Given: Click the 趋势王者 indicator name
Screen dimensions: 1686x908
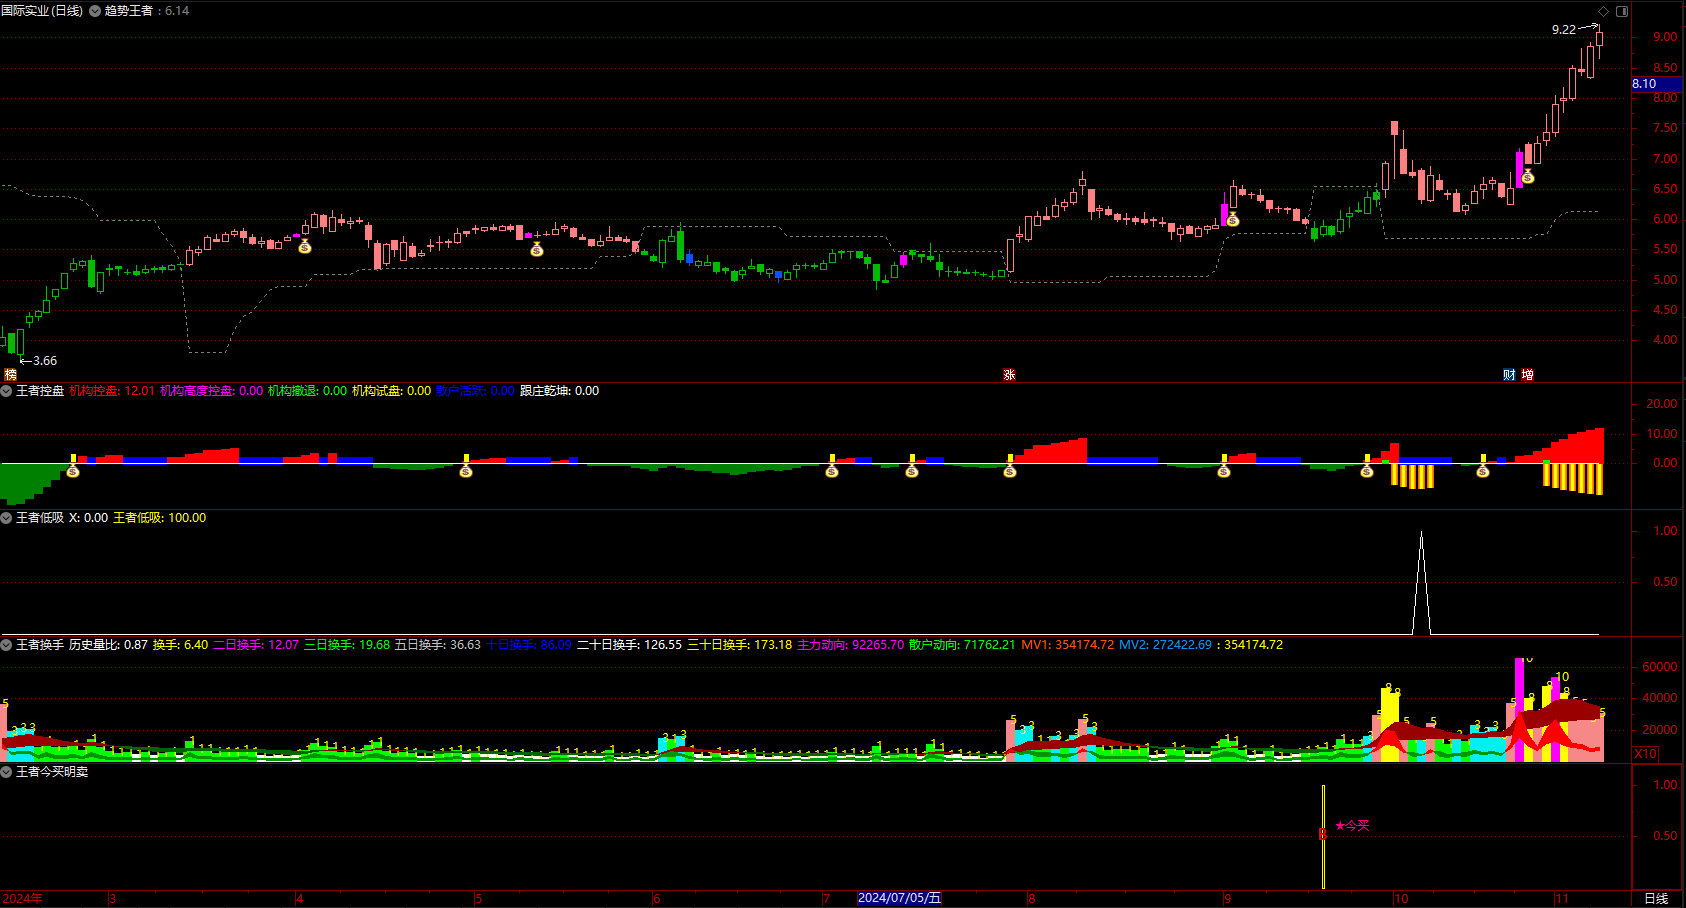Looking at the screenshot, I should pos(129,11).
